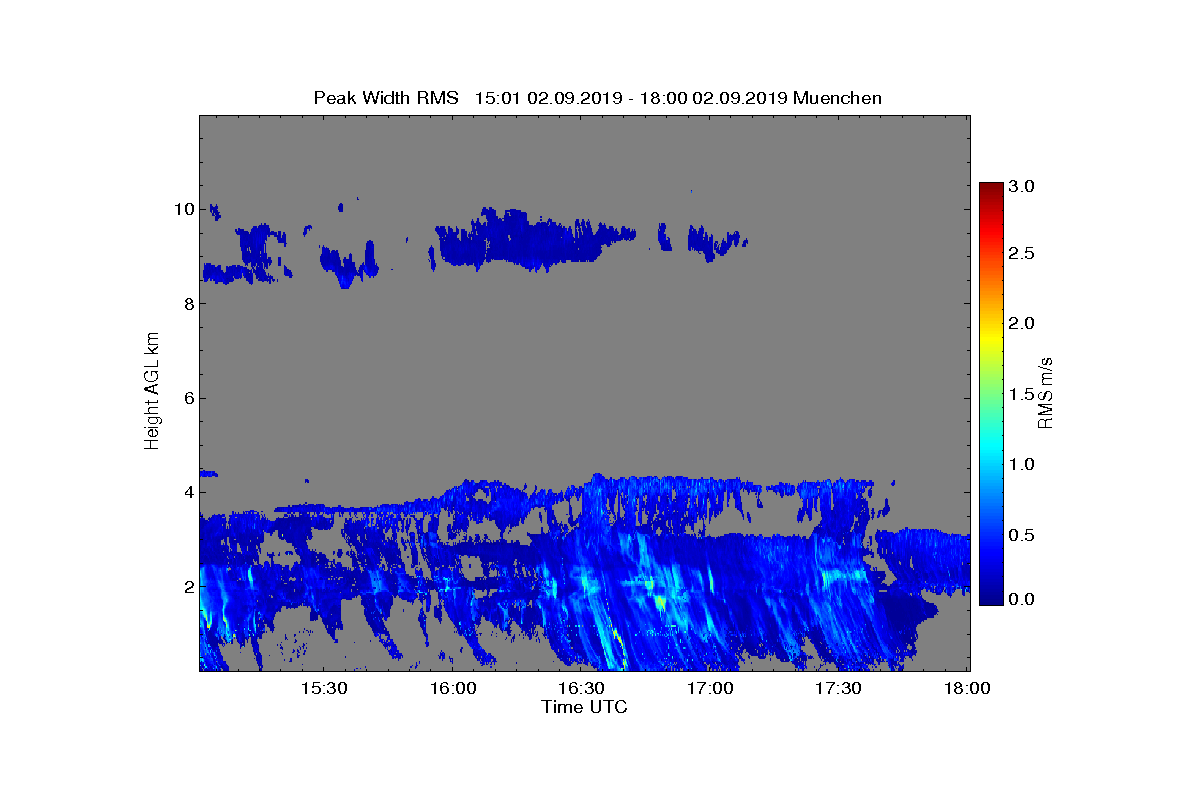Pick the dark blue bottom of colorbar
Screen dimensions: 1200x800
click(x=991, y=598)
